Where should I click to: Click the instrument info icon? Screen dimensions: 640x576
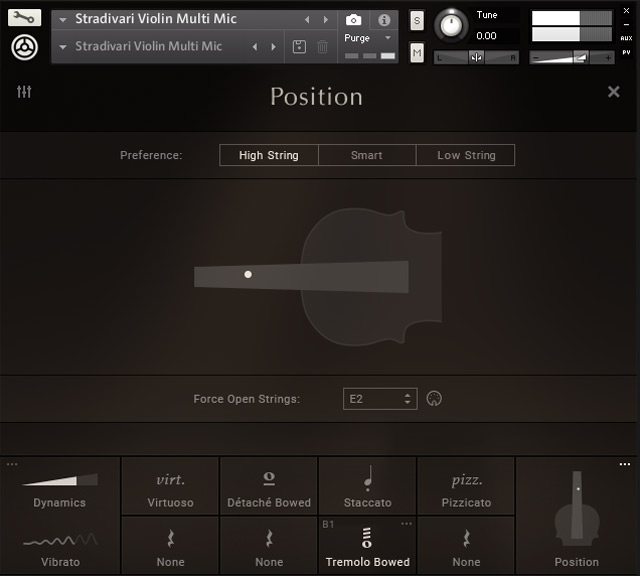click(x=383, y=20)
